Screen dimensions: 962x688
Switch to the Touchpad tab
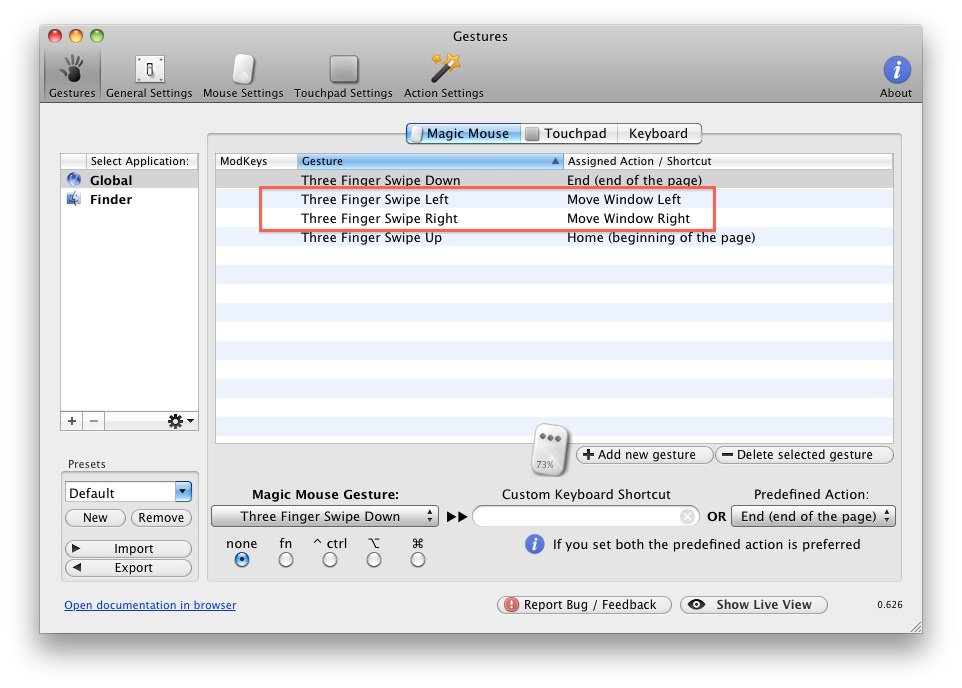pos(569,133)
